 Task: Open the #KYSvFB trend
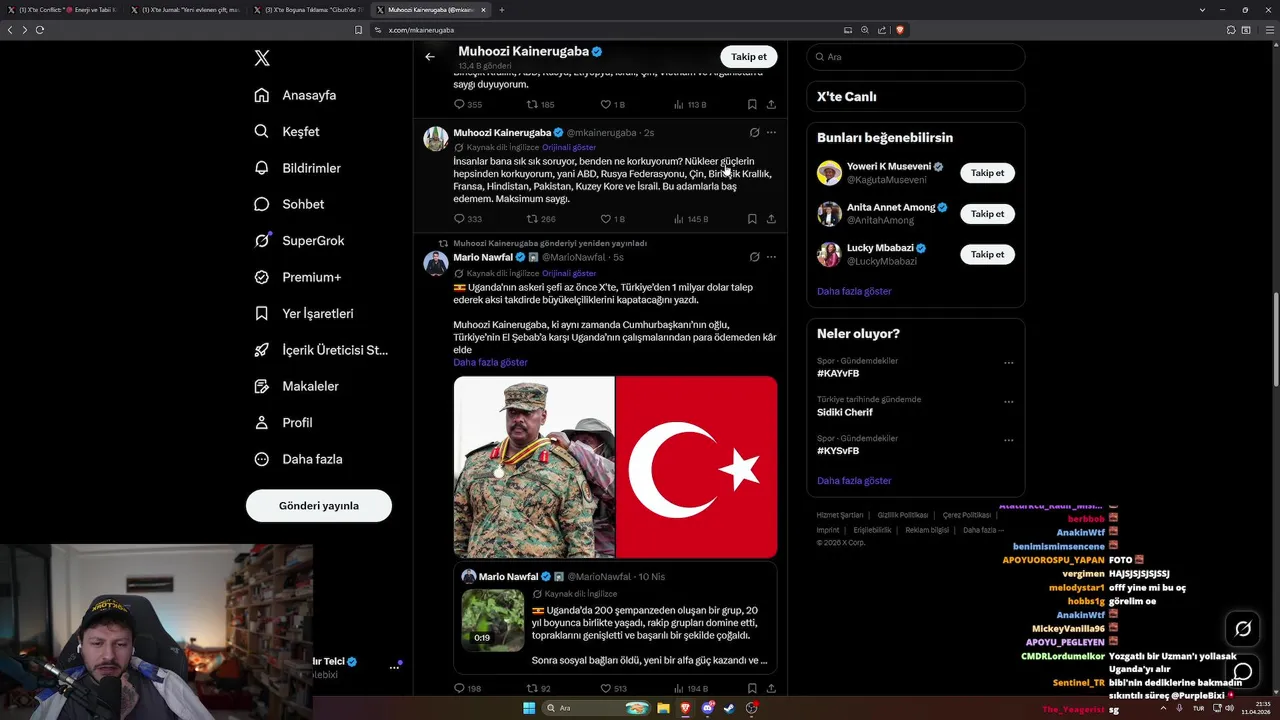point(838,451)
